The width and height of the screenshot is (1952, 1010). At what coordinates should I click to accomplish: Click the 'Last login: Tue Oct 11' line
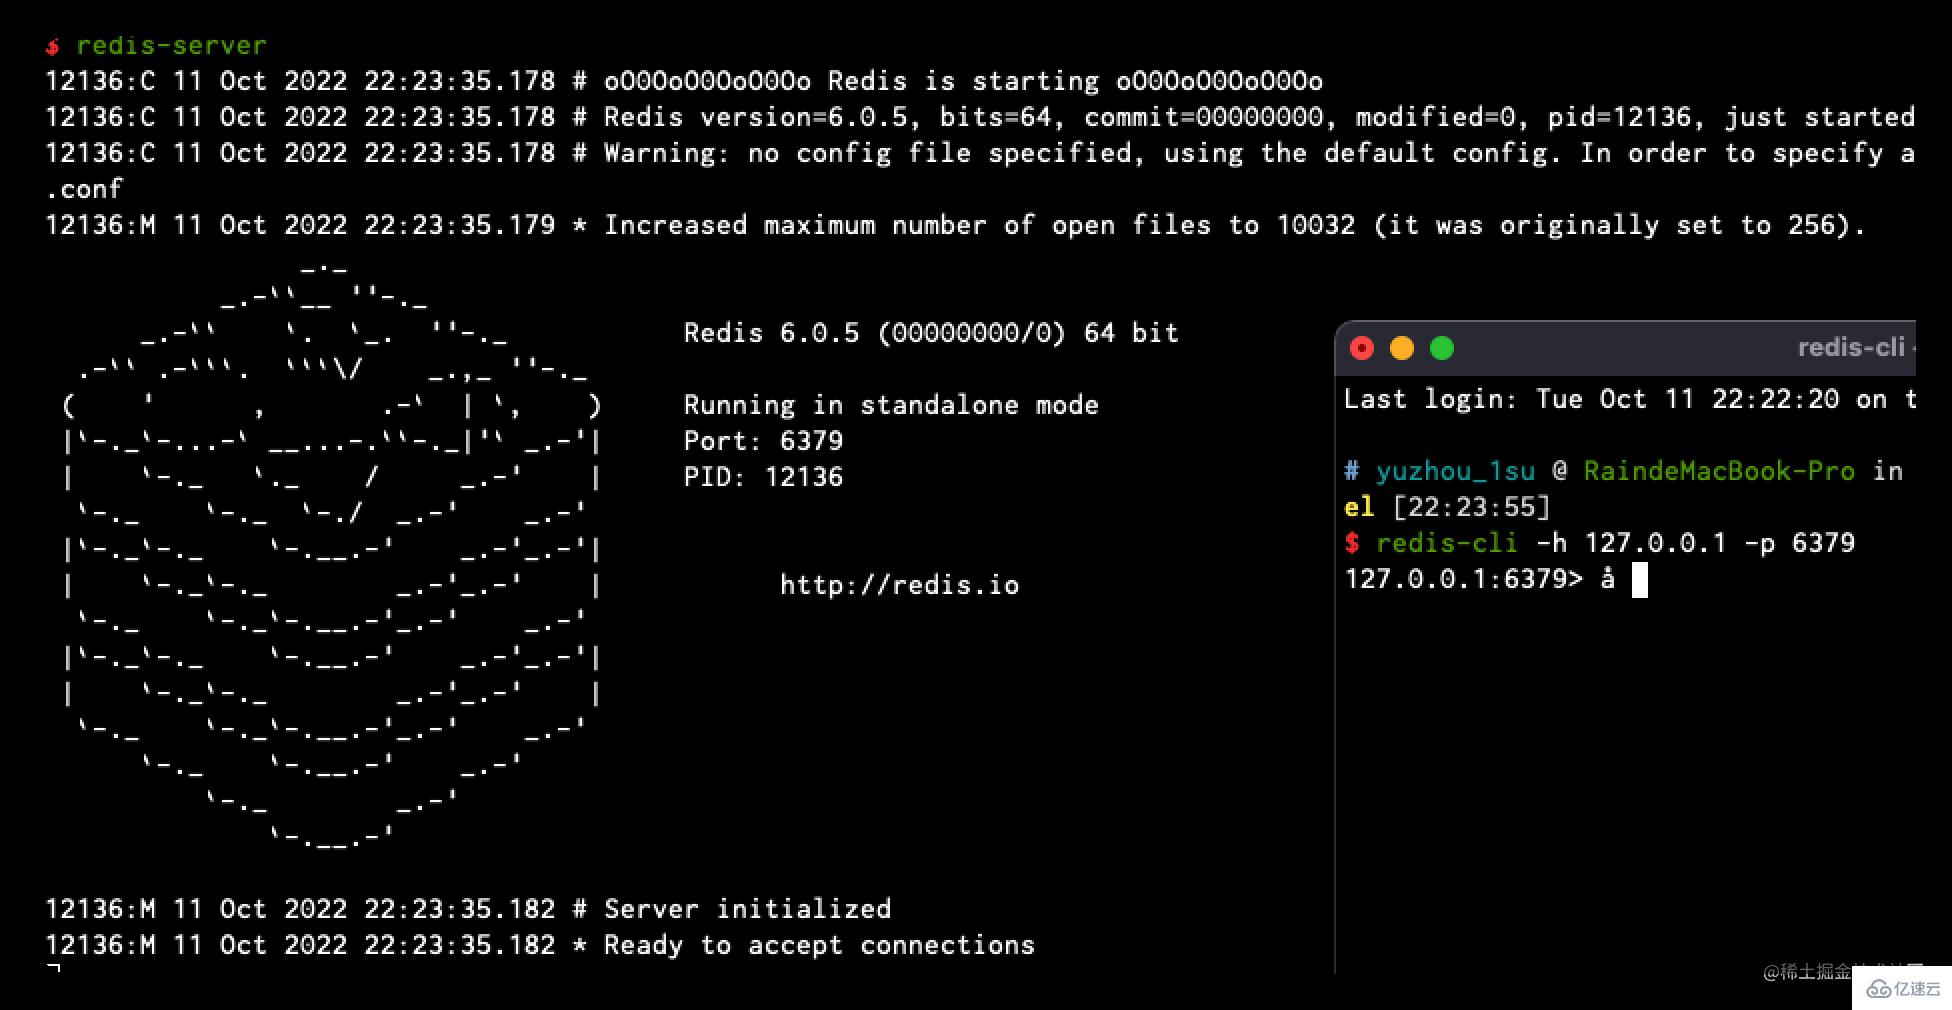point(1630,399)
